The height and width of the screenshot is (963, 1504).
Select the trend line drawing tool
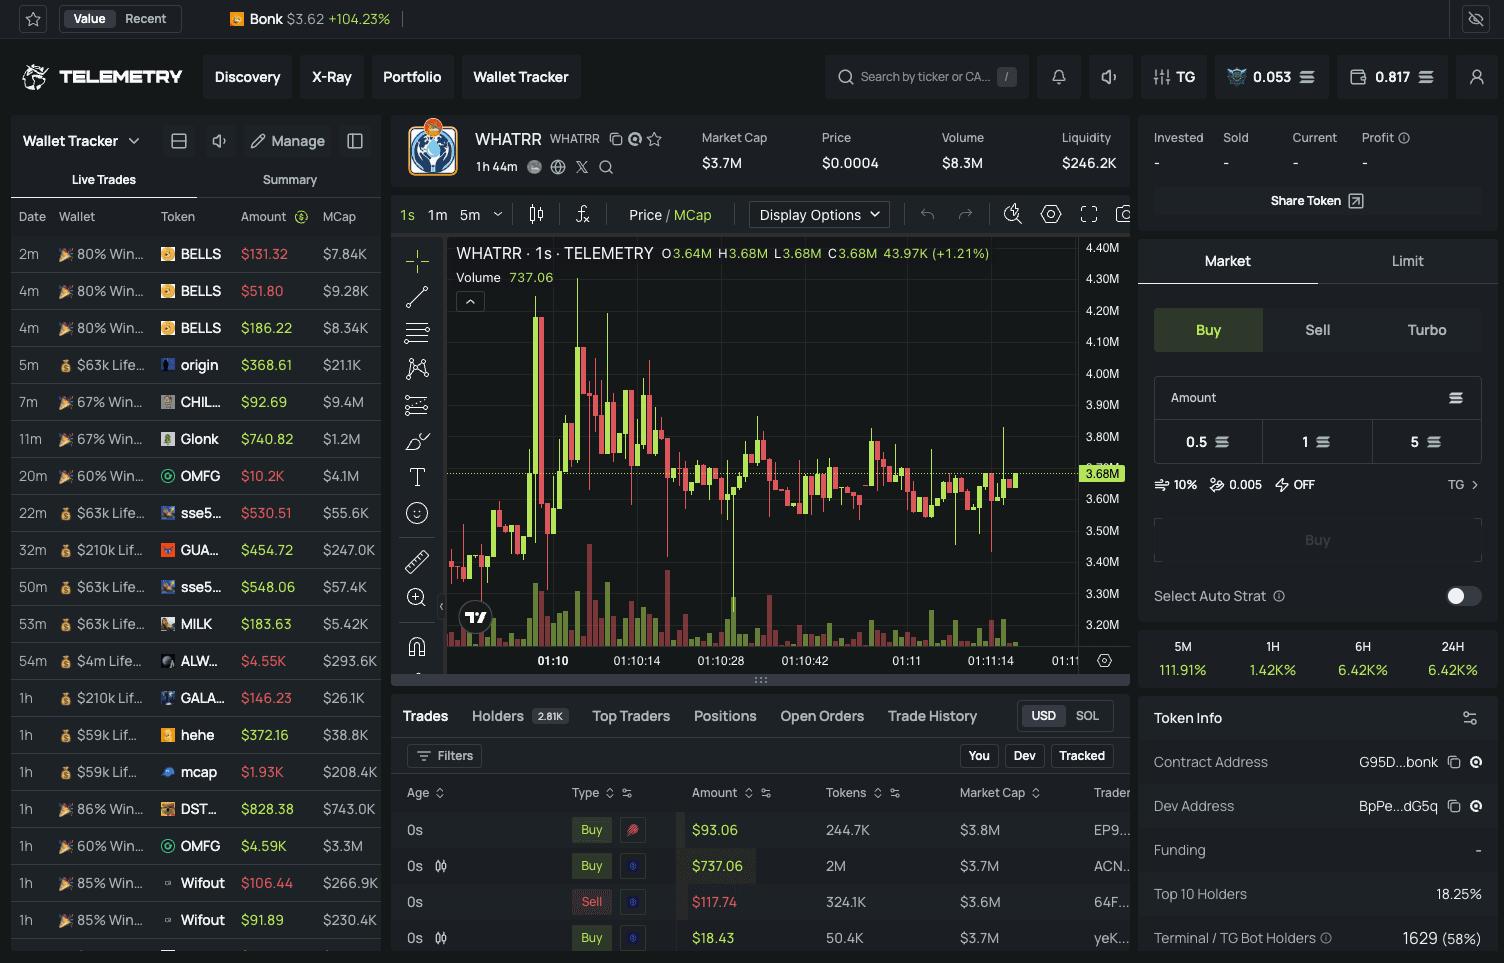pos(418,297)
